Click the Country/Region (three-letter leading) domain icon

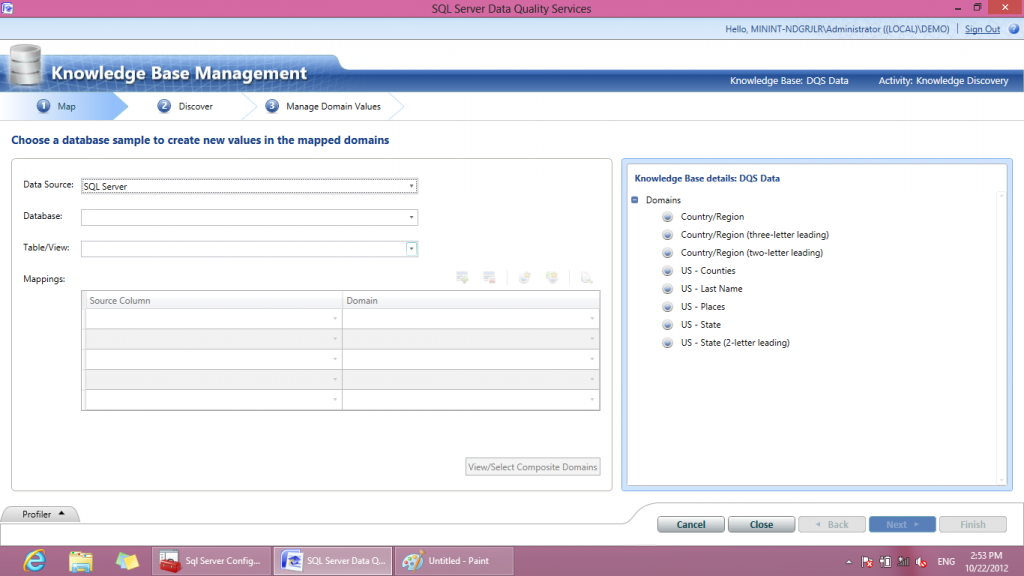667,234
